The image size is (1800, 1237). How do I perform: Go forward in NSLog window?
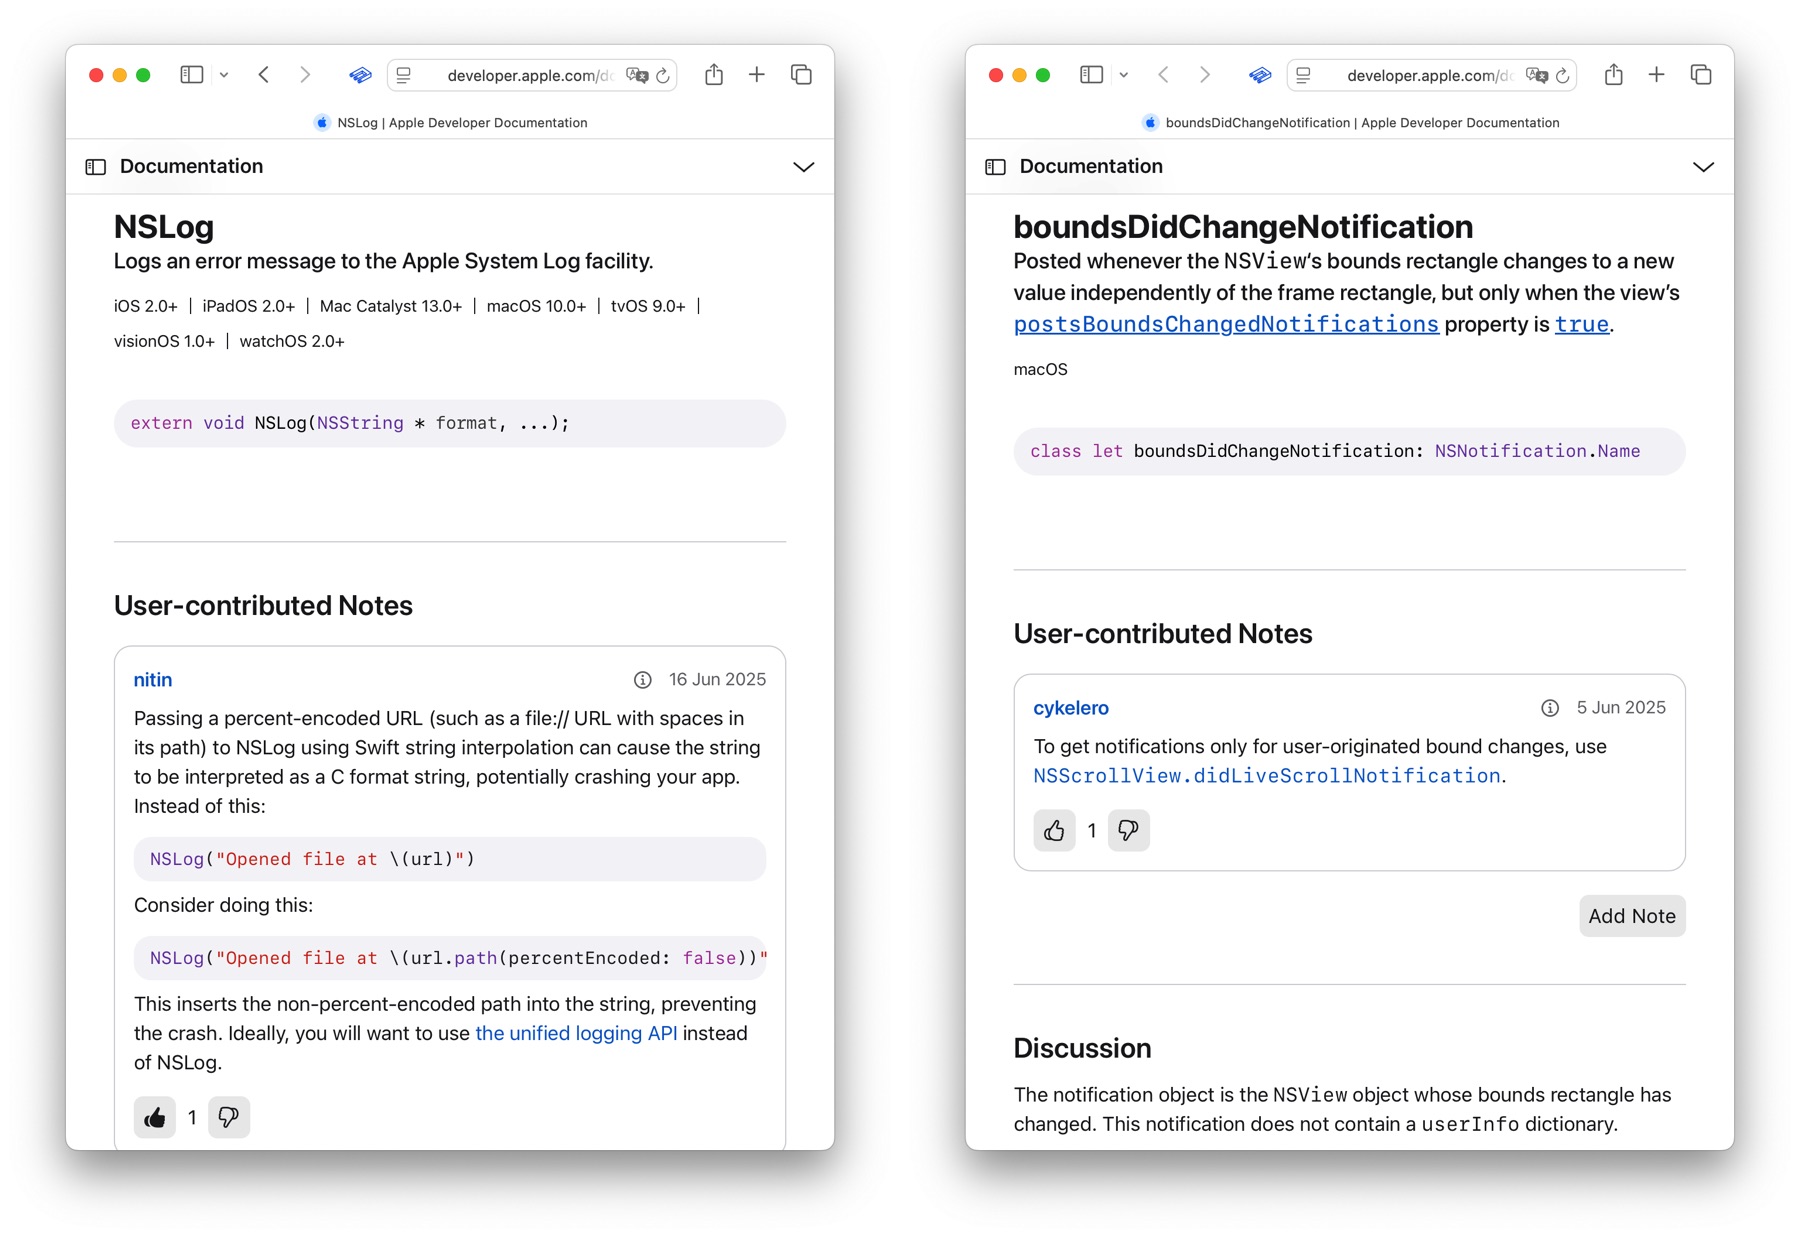coord(305,75)
